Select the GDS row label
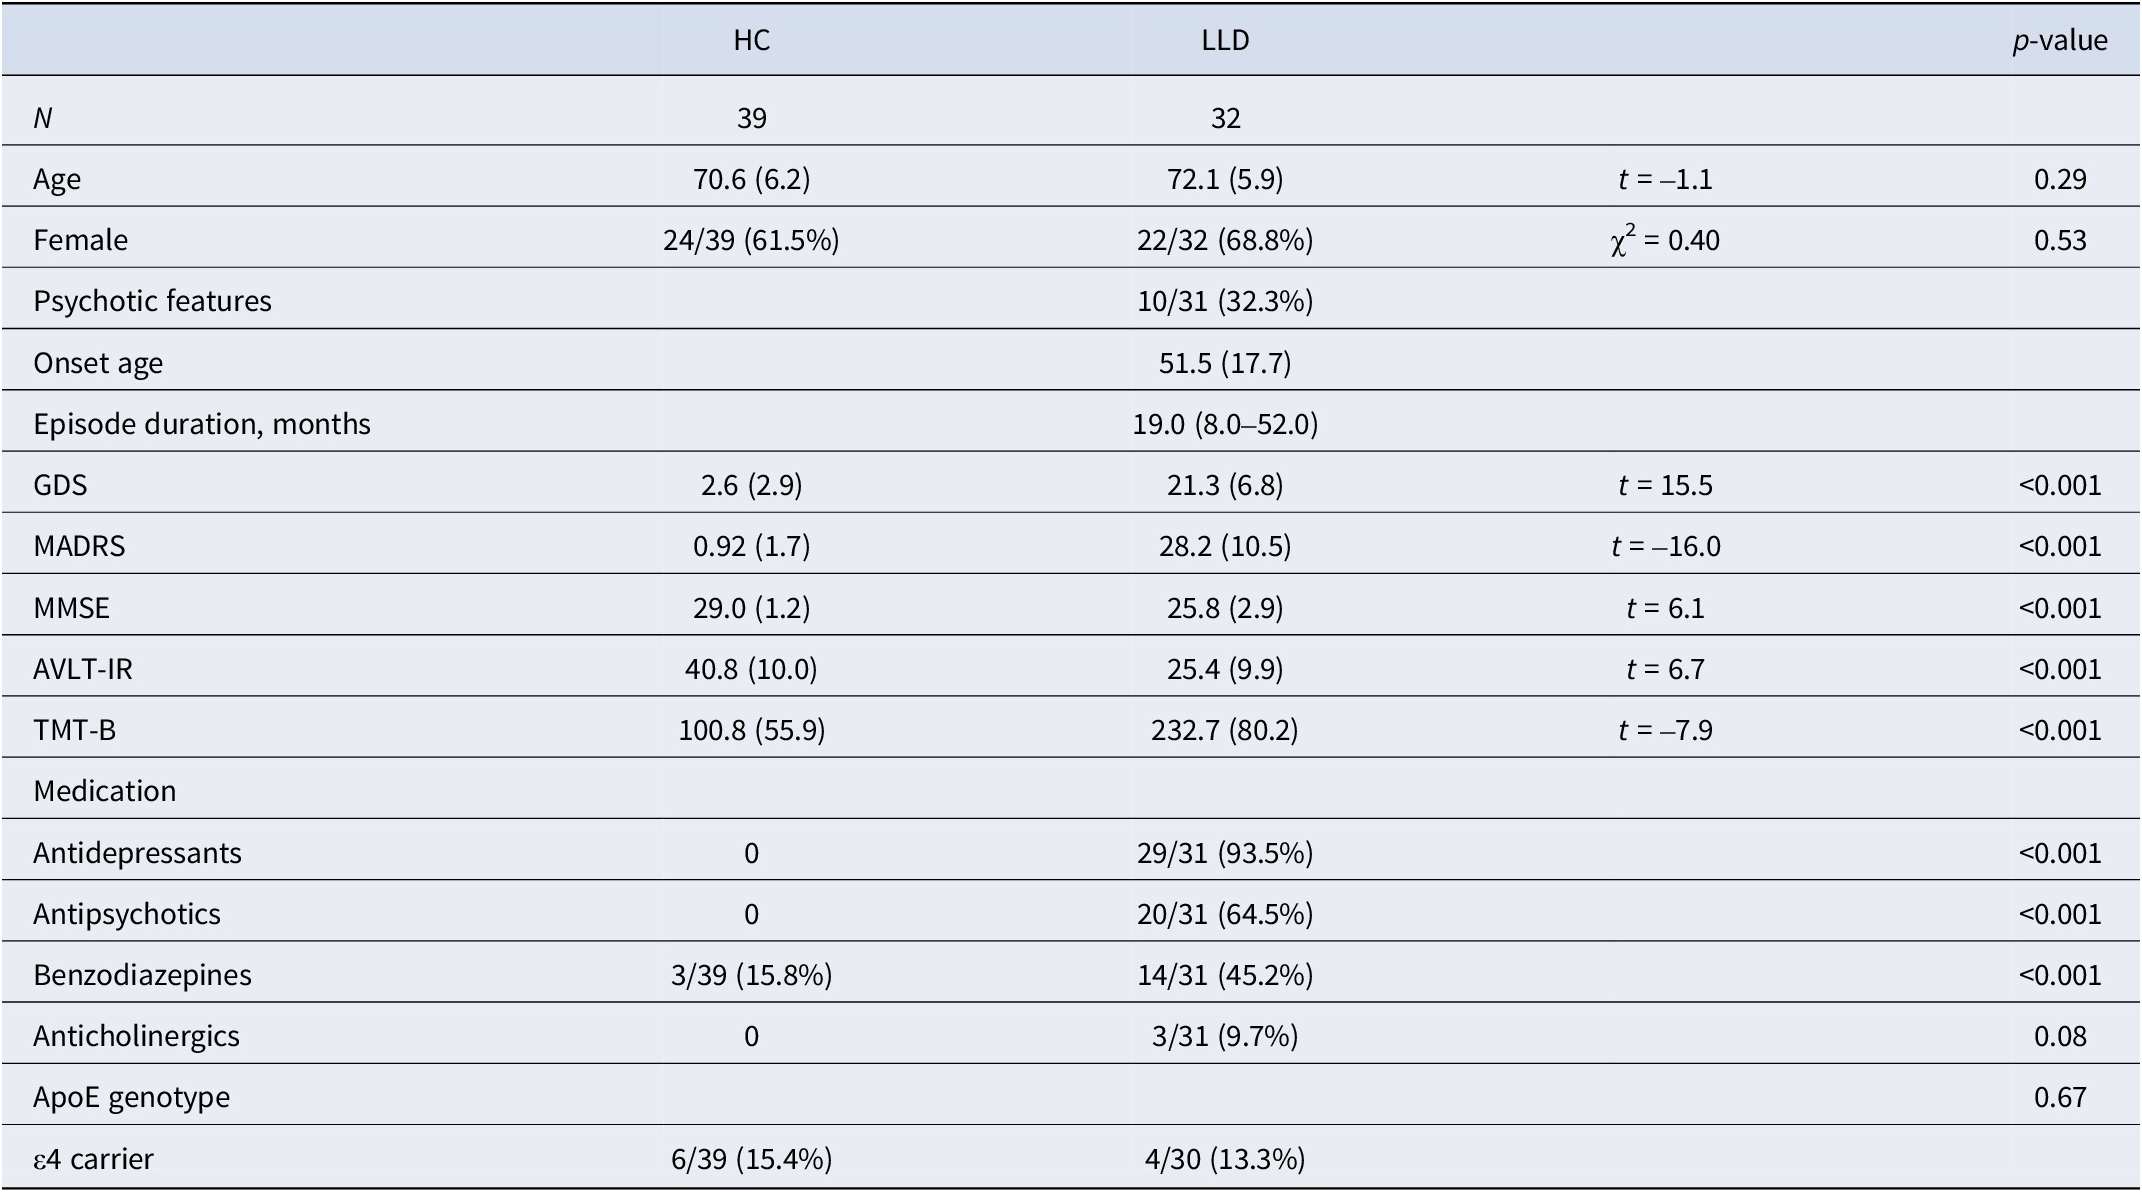The height and width of the screenshot is (1192, 2142). click(x=60, y=485)
